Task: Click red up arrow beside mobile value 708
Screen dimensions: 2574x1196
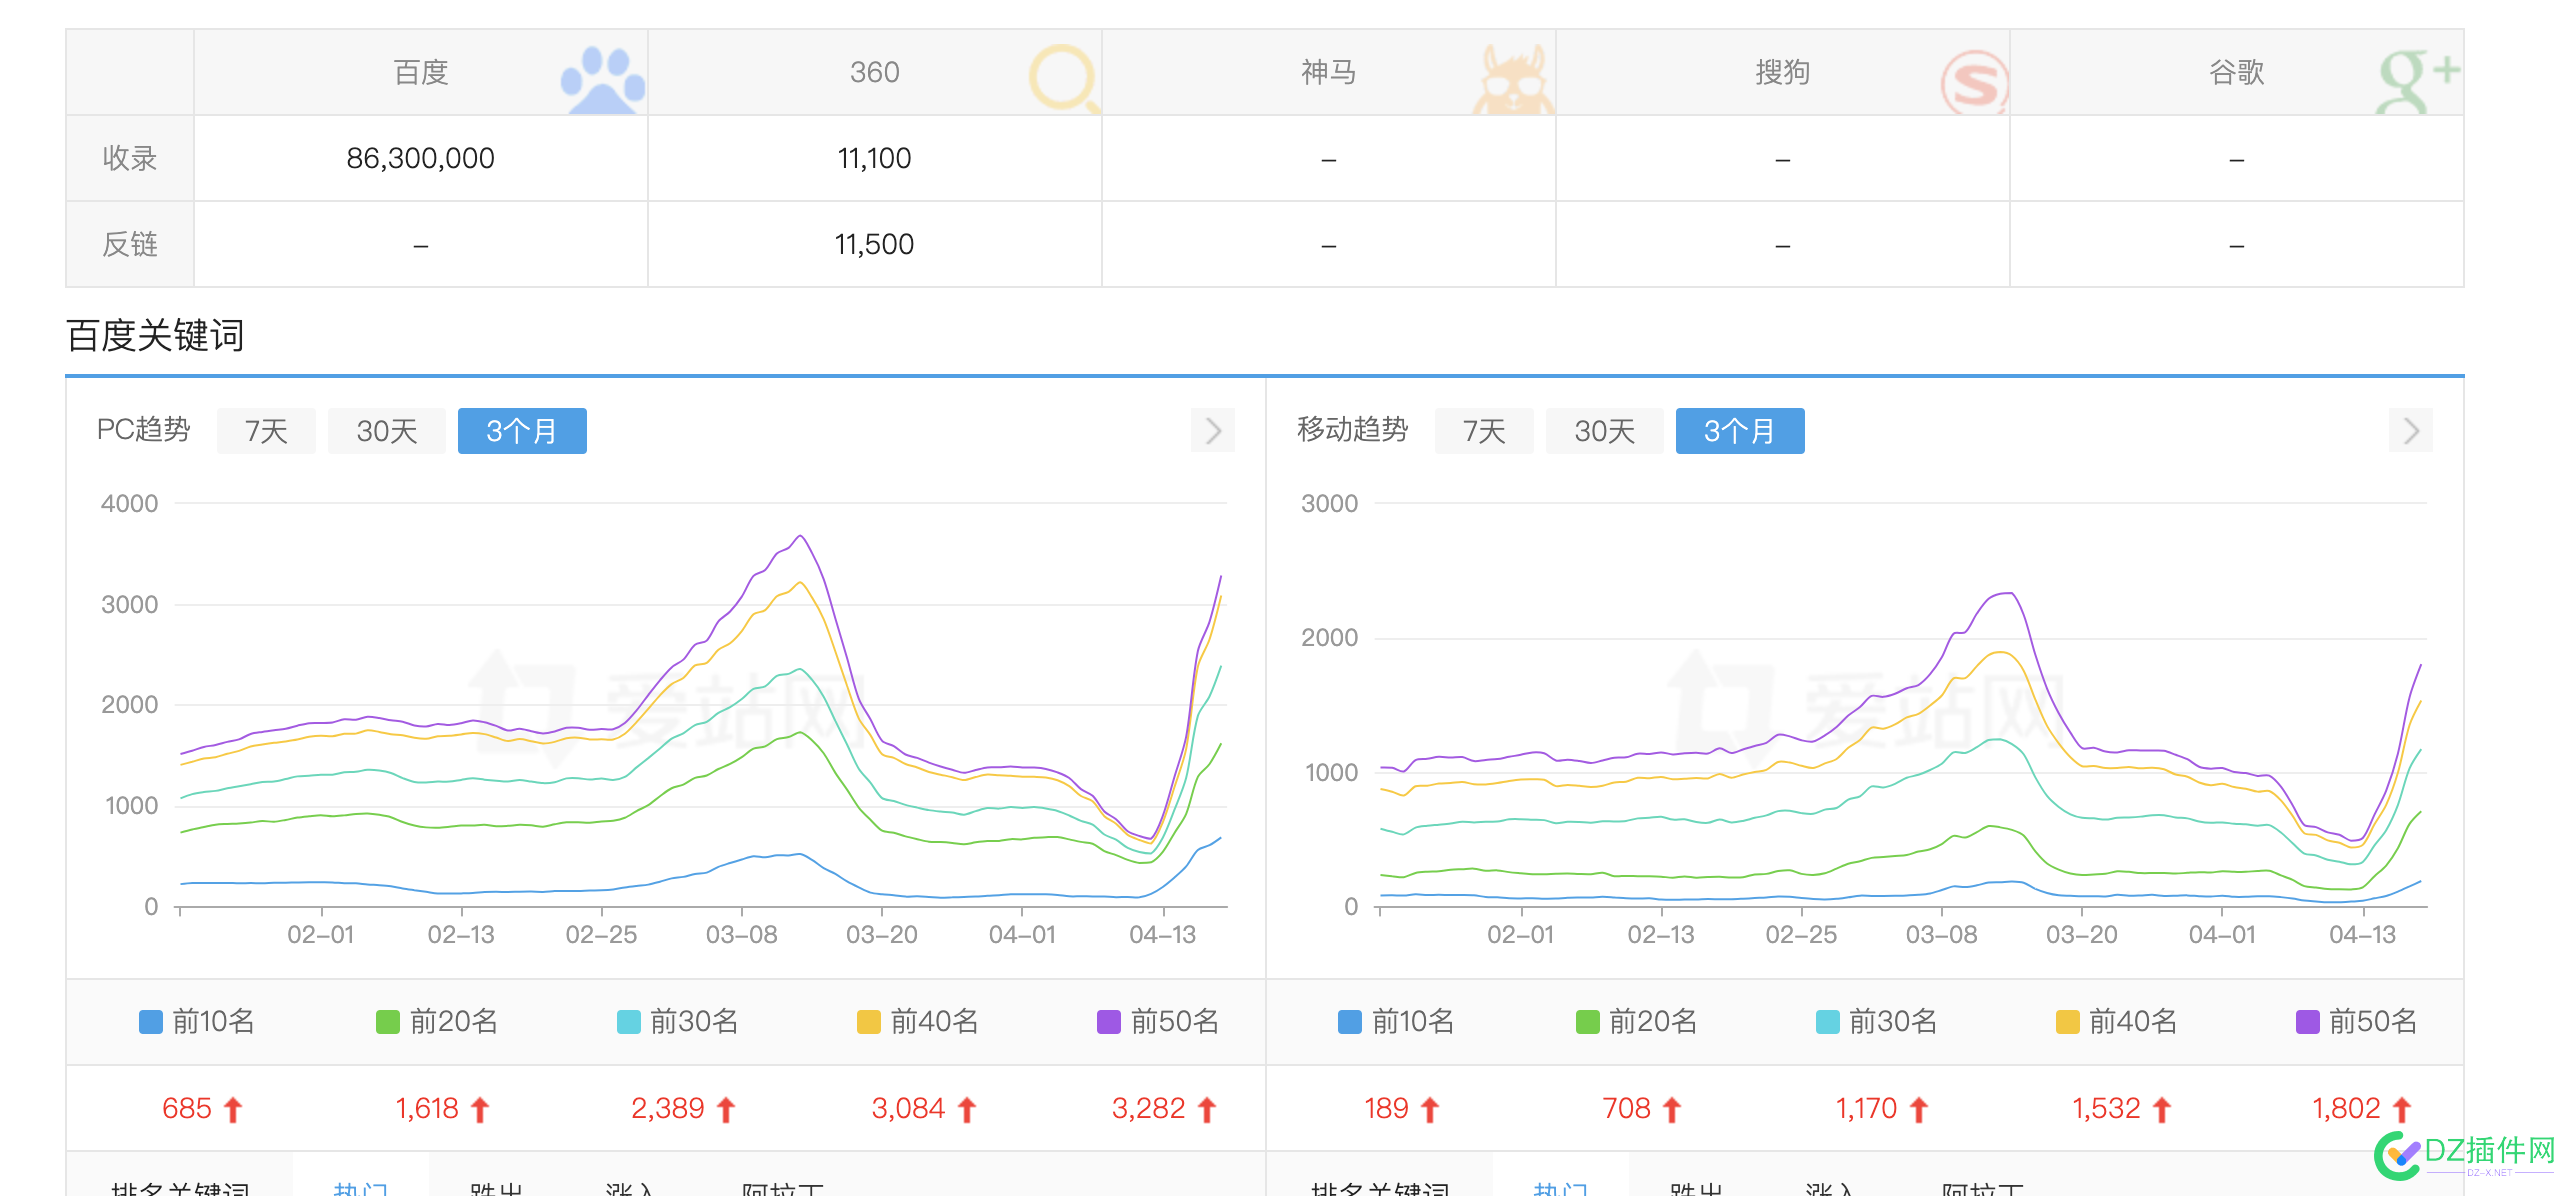Action: point(1672,1109)
